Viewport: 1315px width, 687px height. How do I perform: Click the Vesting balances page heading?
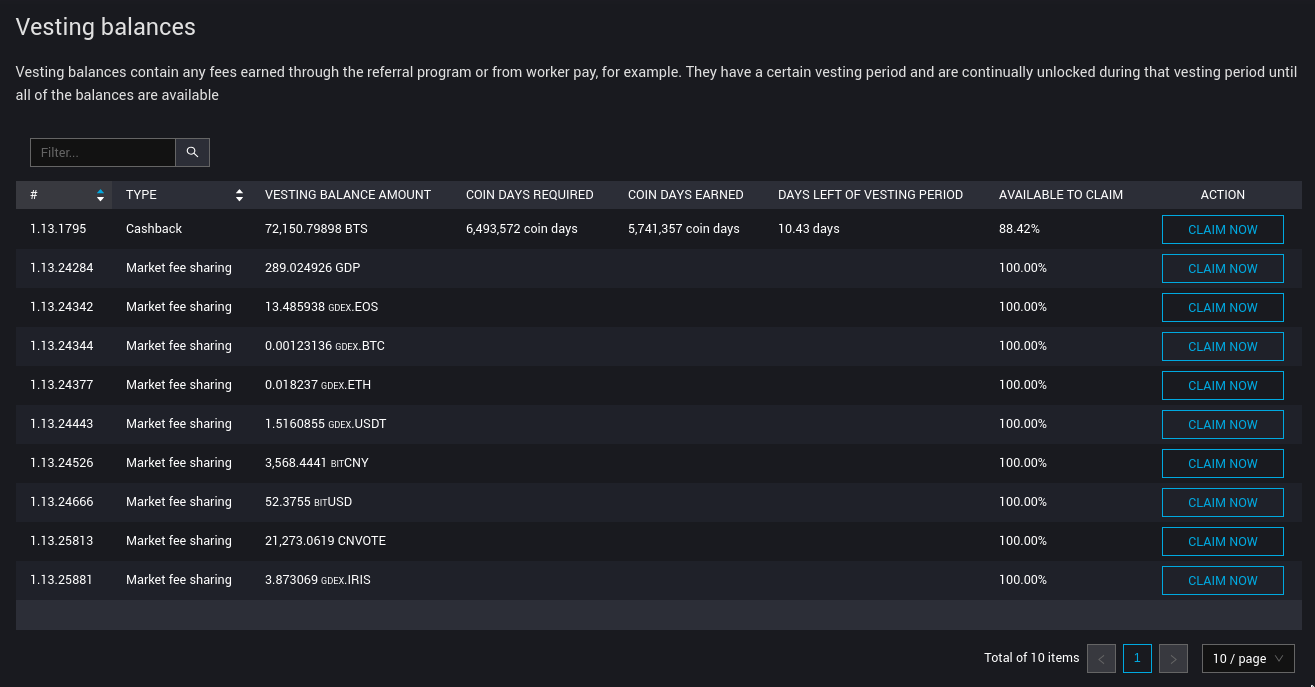(x=106, y=27)
